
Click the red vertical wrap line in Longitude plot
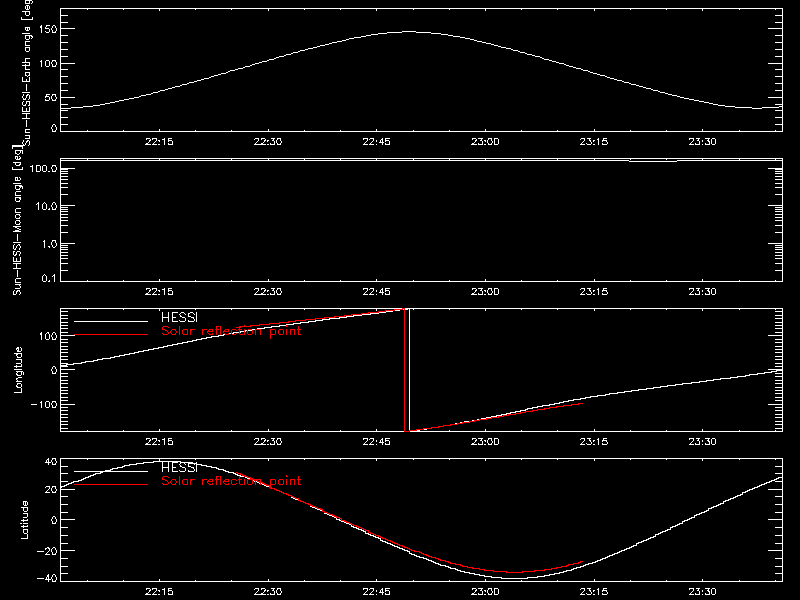pos(405,370)
